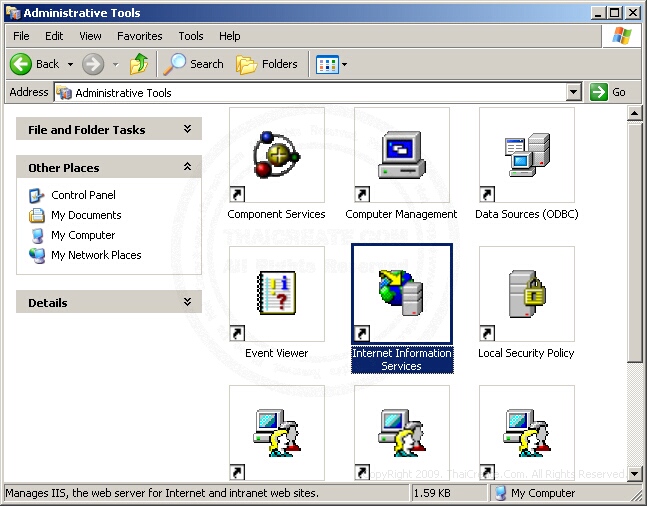Open the Forward history dropdown arrow
The width and height of the screenshot is (647, 506).
116,64
